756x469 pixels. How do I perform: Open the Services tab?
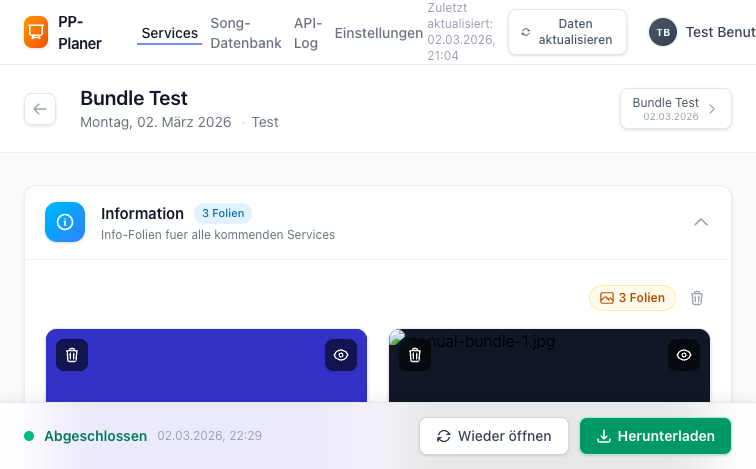(x=169, y=33)
